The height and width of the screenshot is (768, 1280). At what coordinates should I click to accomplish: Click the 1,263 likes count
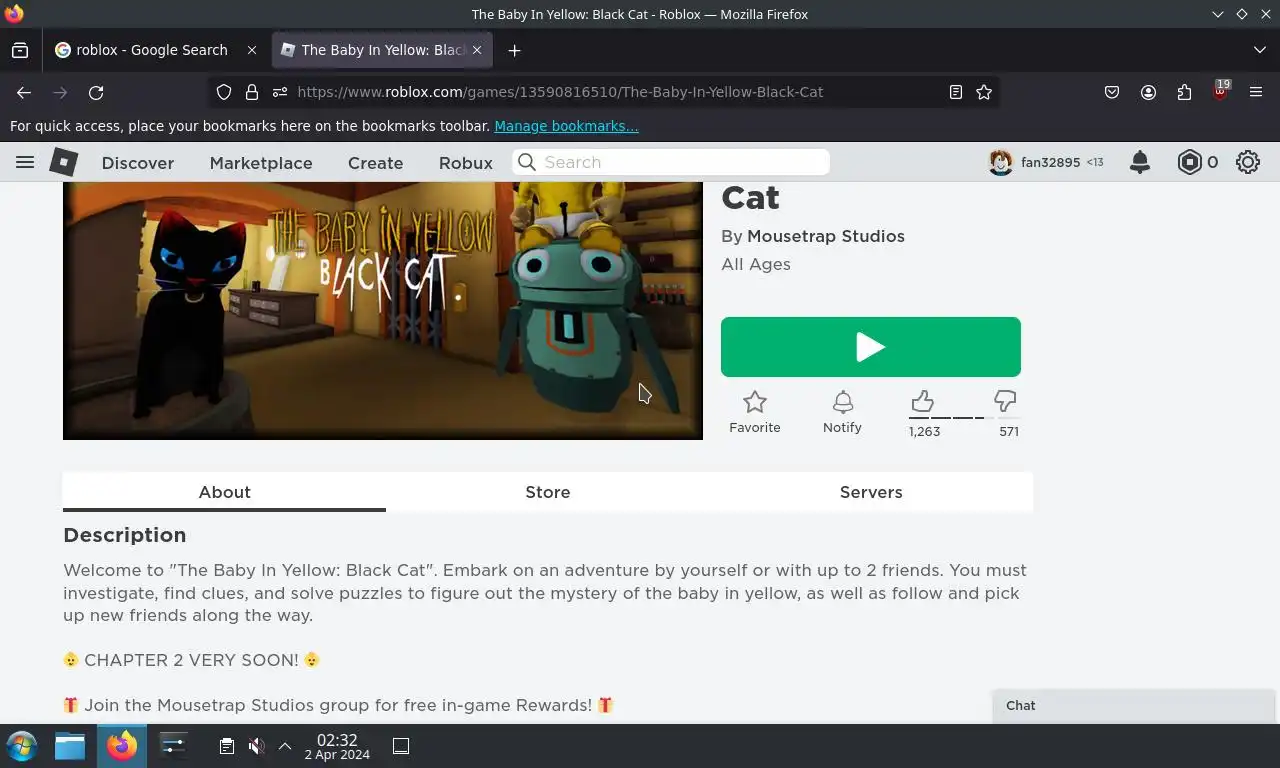click(924, 431)
